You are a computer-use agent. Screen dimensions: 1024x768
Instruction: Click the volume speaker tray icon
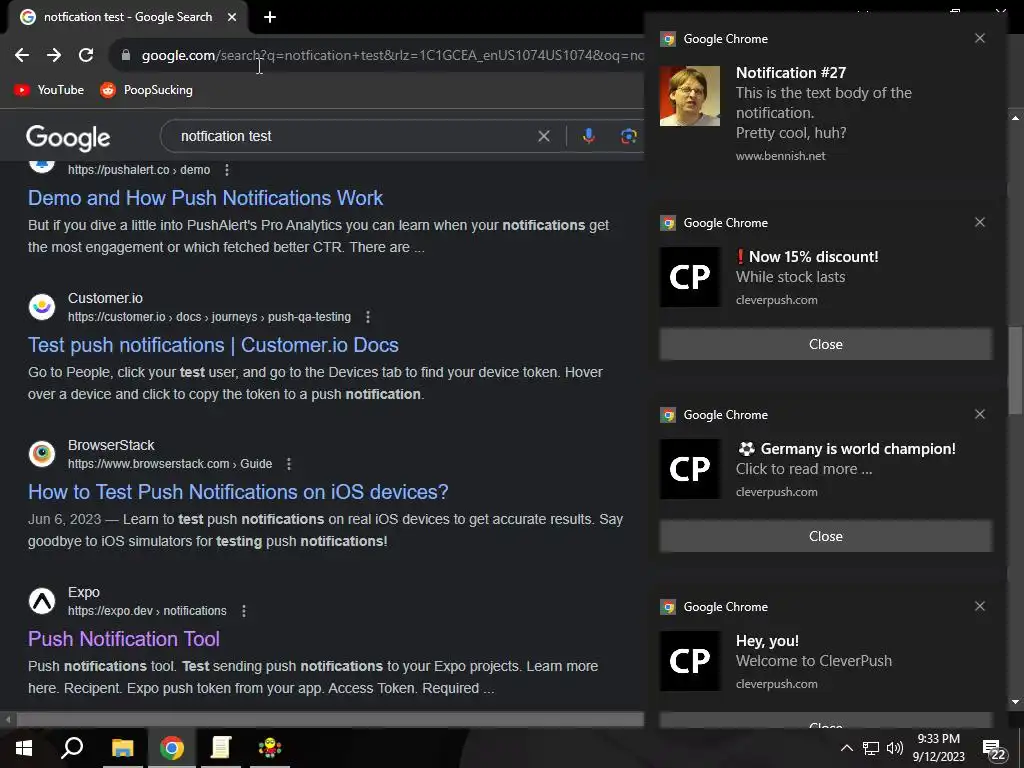[x=895, y=748]
